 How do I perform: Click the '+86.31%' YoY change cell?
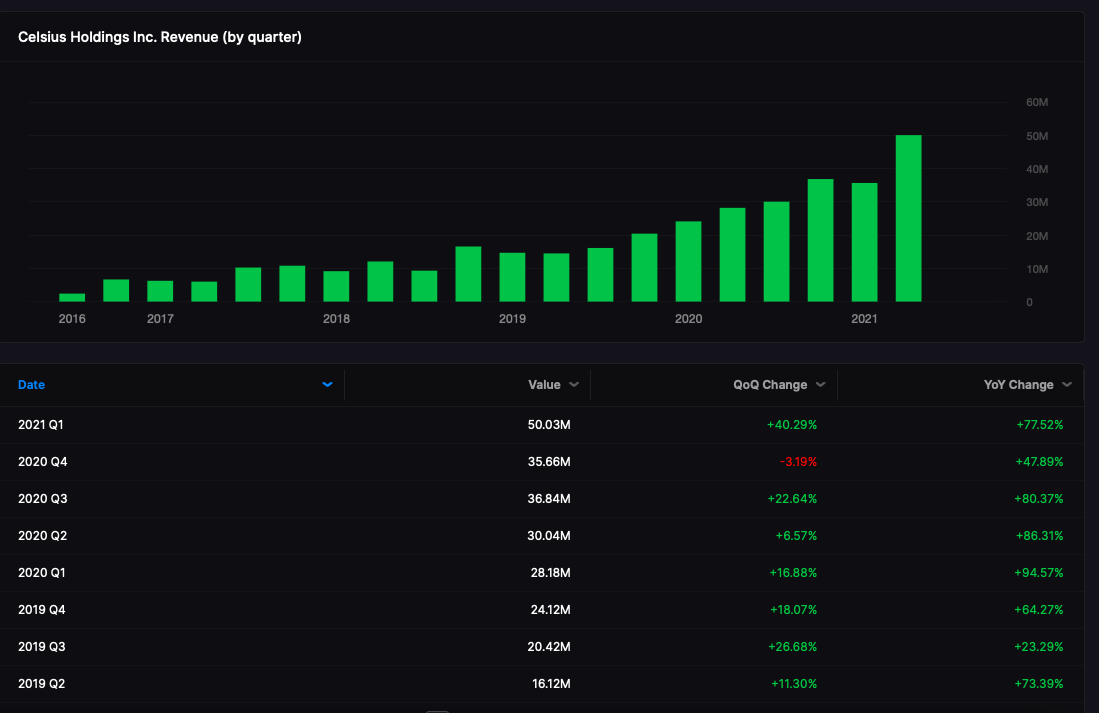(1039, 536)
